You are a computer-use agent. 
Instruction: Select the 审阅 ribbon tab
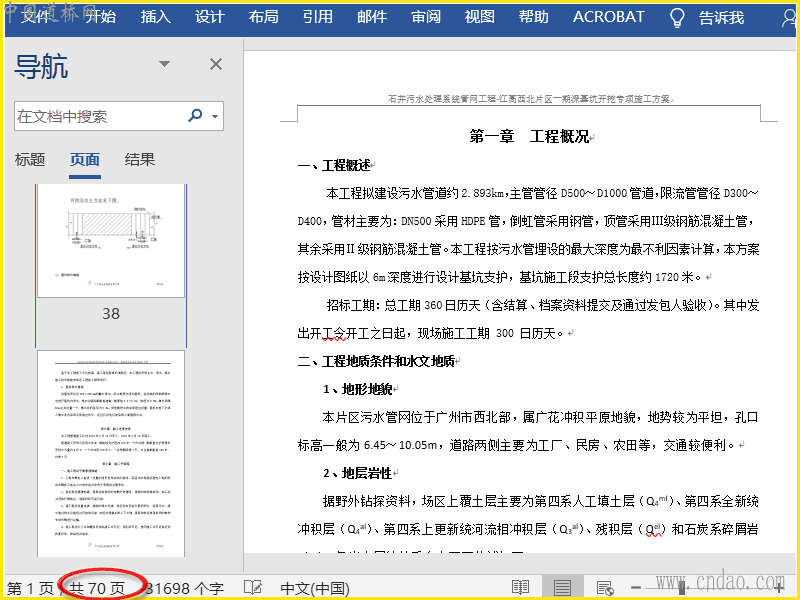(426, 17)
